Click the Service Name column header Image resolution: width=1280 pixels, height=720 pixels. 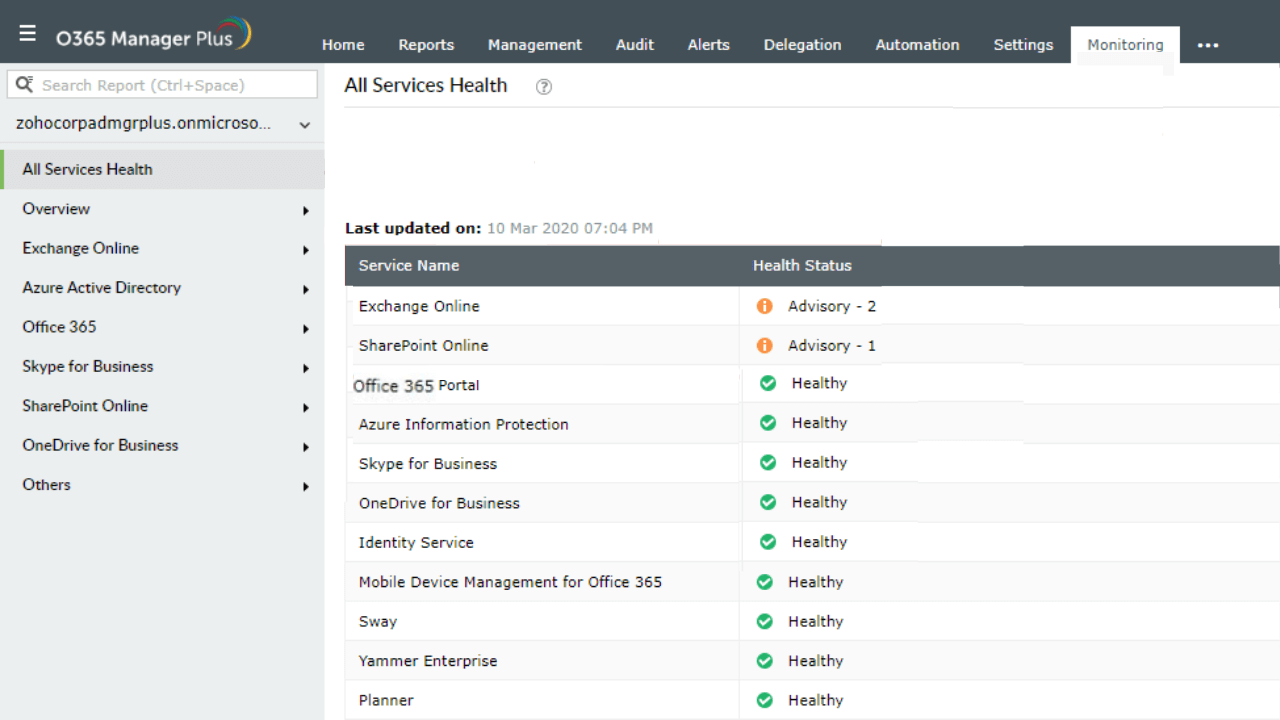pos(409,266)
